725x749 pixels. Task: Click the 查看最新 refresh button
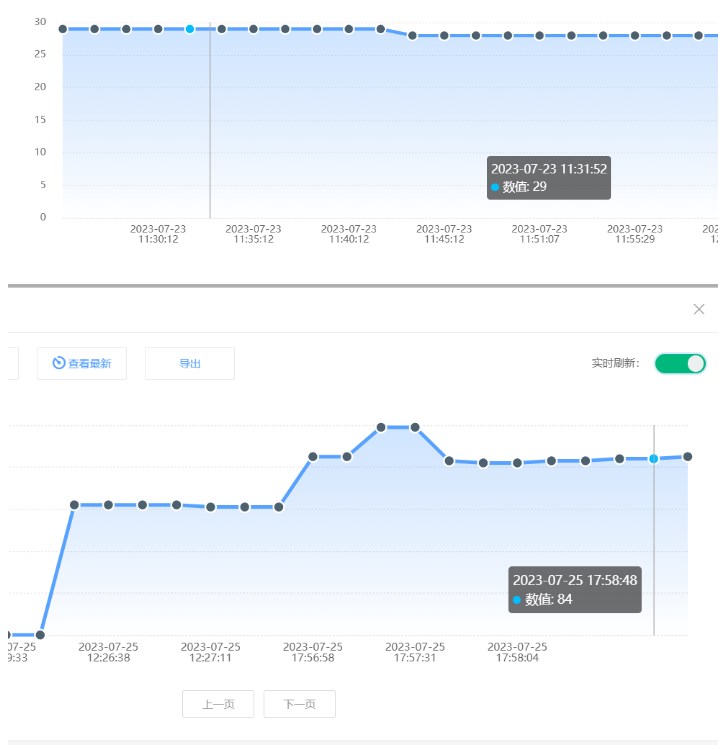coord(82,364)
